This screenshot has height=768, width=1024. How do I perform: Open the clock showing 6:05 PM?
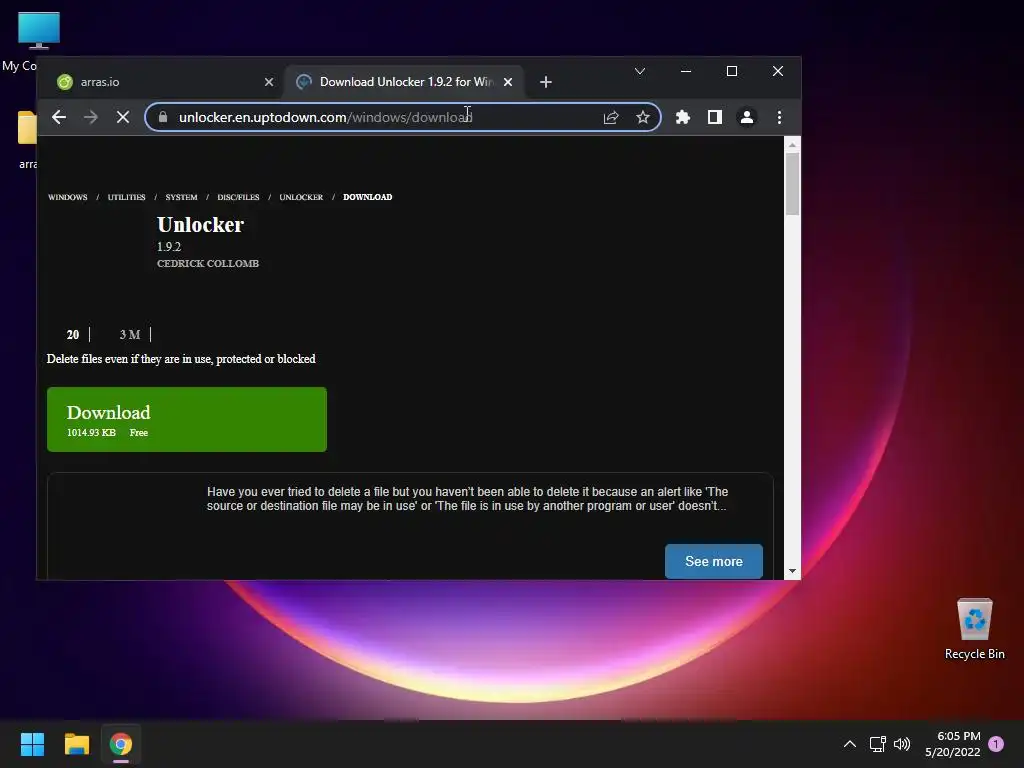(x=953, y=744)
